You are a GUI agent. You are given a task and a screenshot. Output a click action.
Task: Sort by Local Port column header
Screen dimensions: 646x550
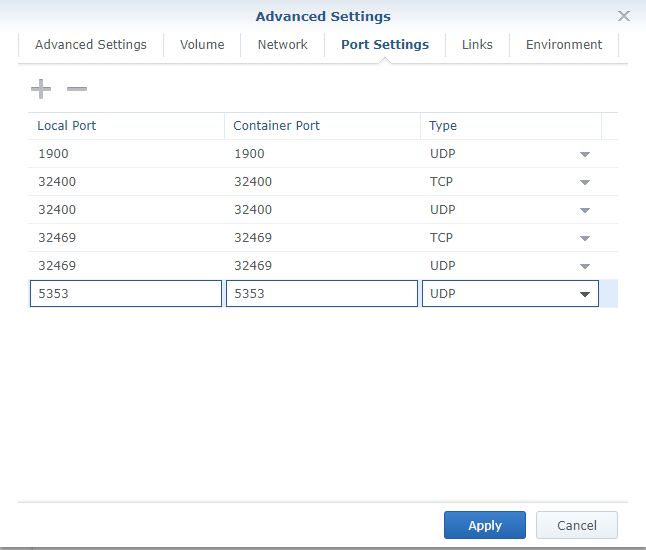coord(126,126)
